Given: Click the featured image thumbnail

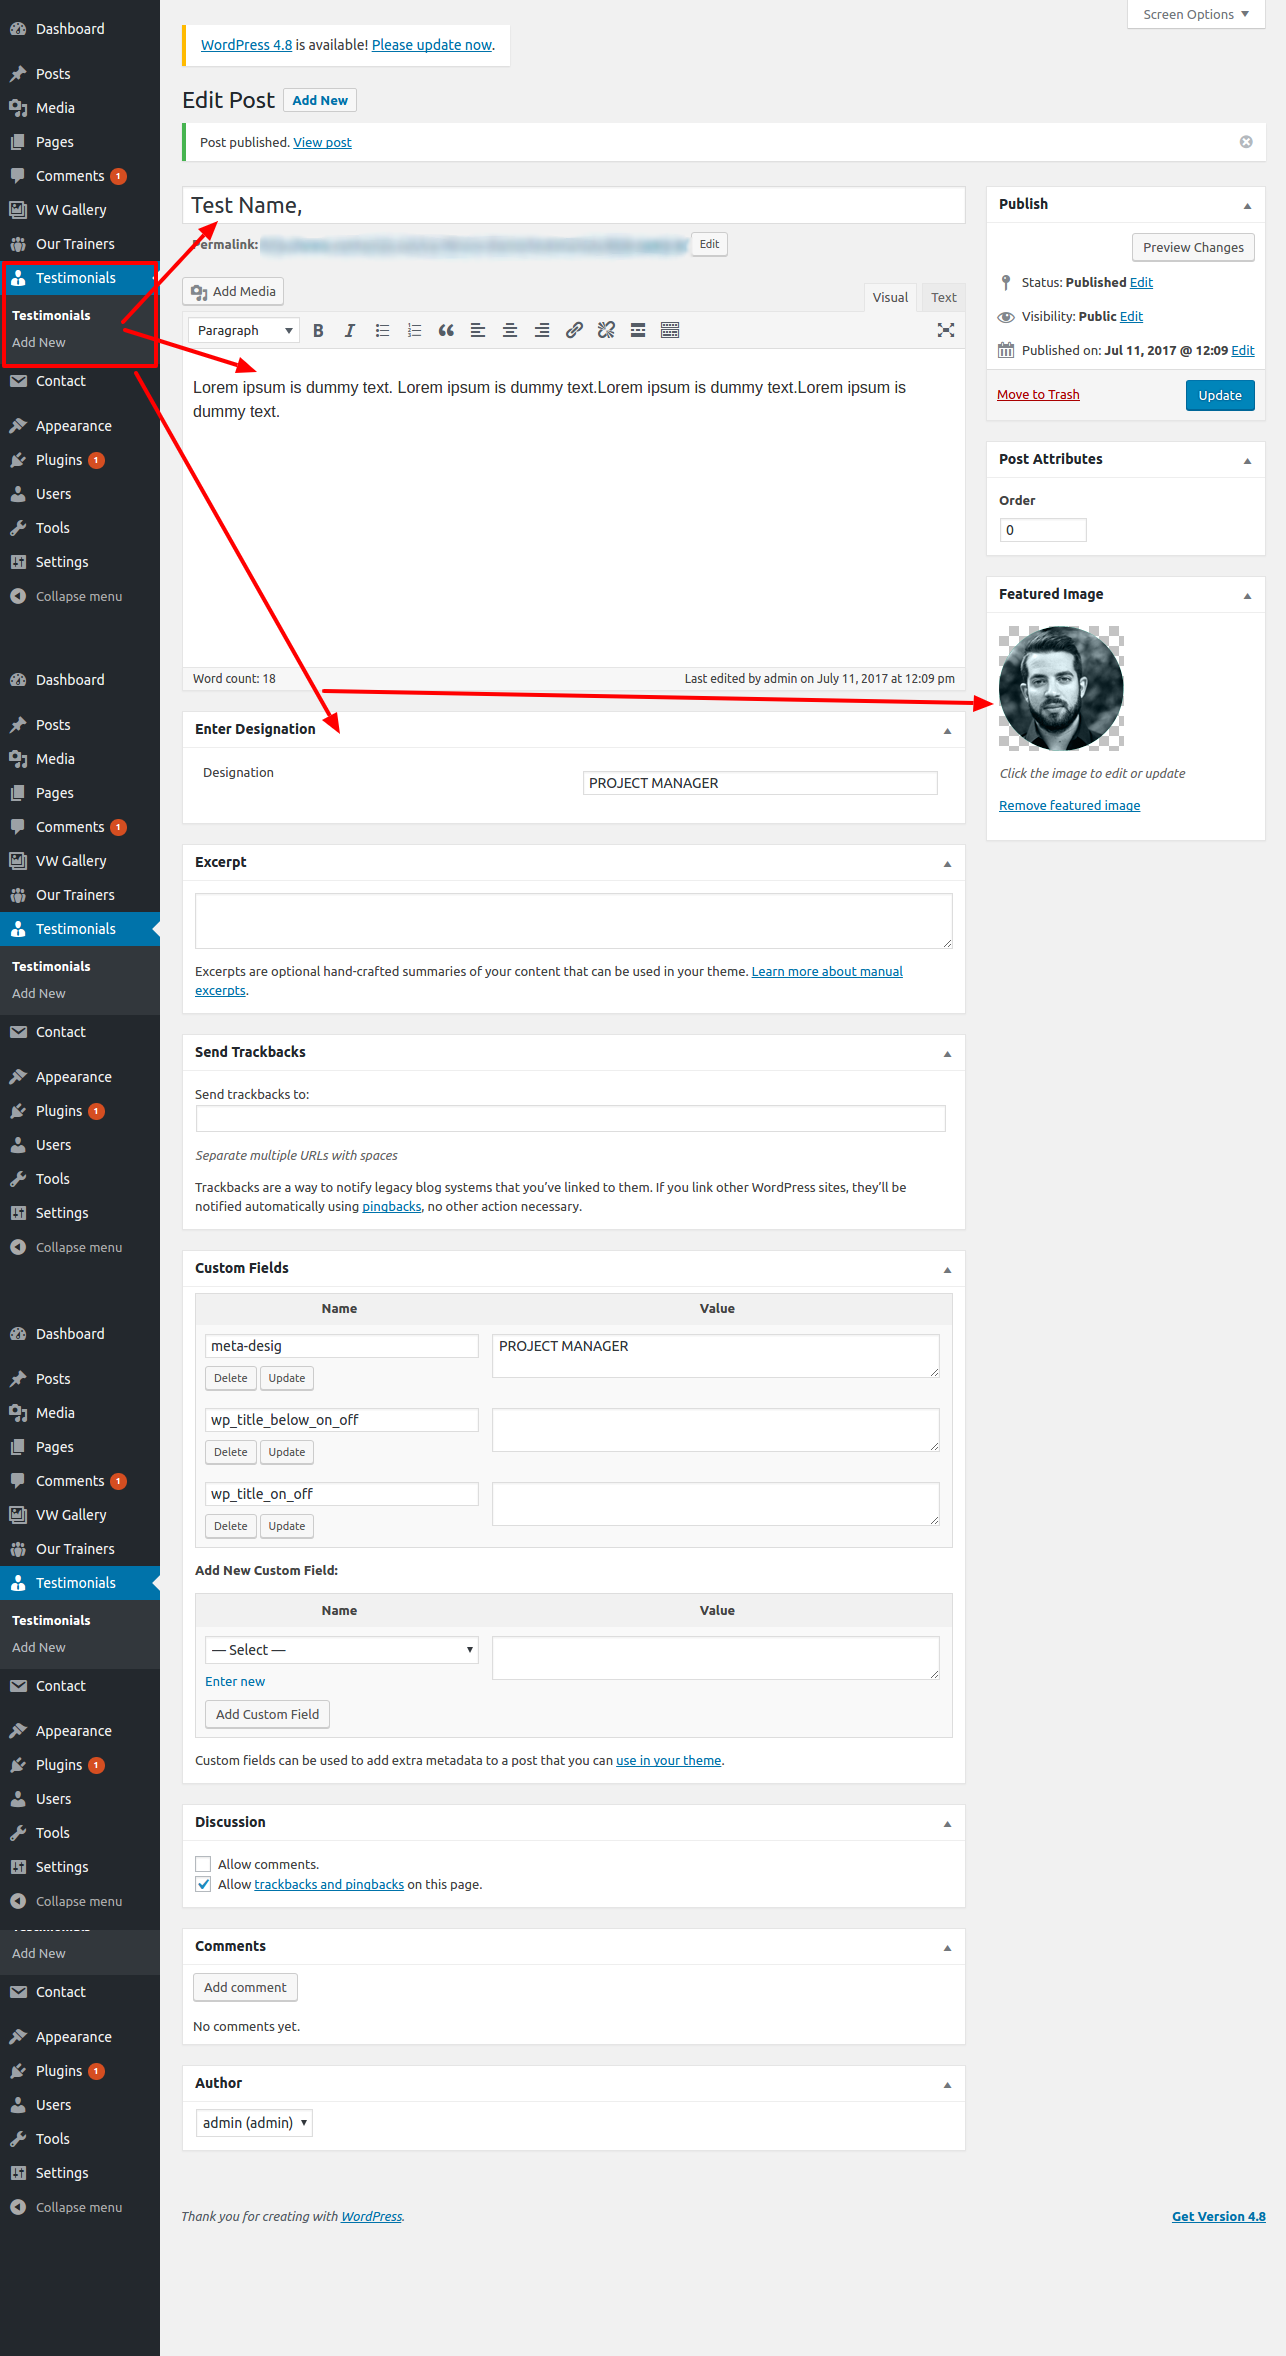Looking at the screenshot, I should pyautogui.click(x=1061, y=689).
